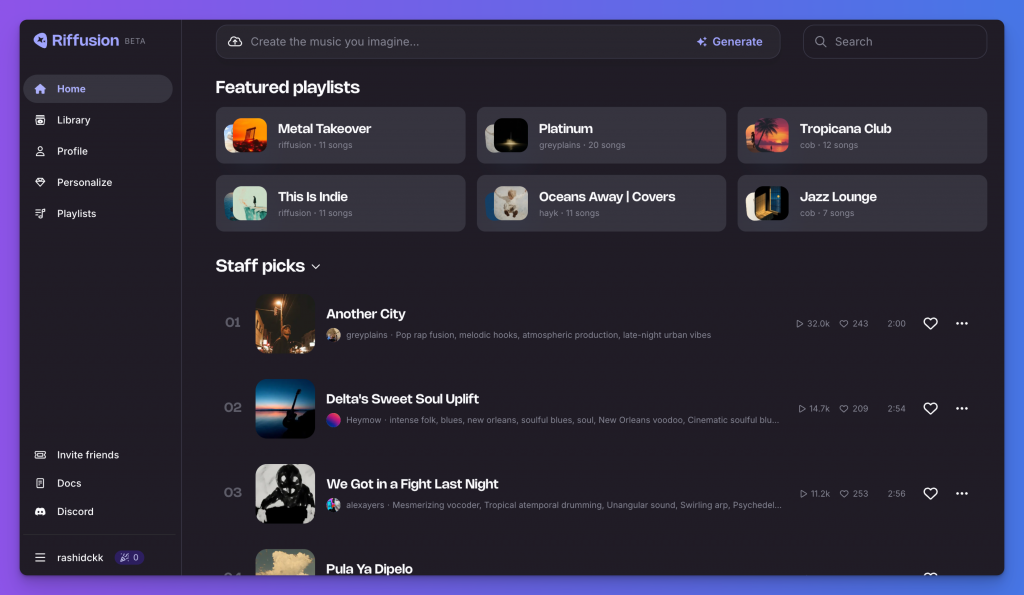Click We Got in a Fight Last Night cover
Viewport: 1024px width, 595px height.
coord(285,494)
